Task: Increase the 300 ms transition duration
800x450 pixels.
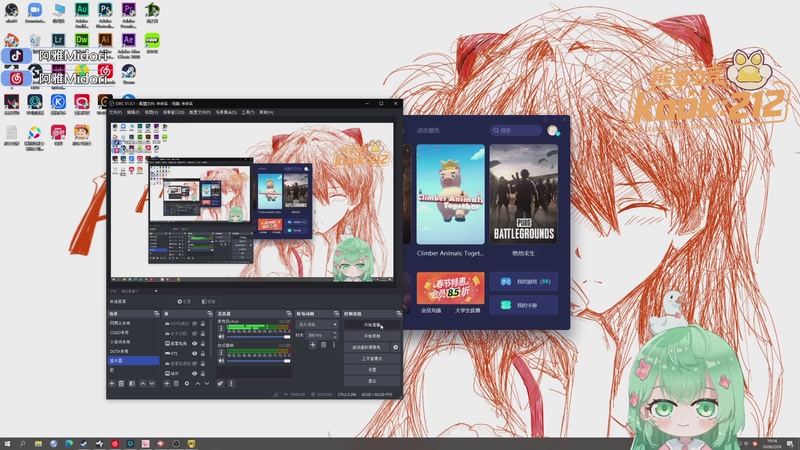Action: click(335, 333)
